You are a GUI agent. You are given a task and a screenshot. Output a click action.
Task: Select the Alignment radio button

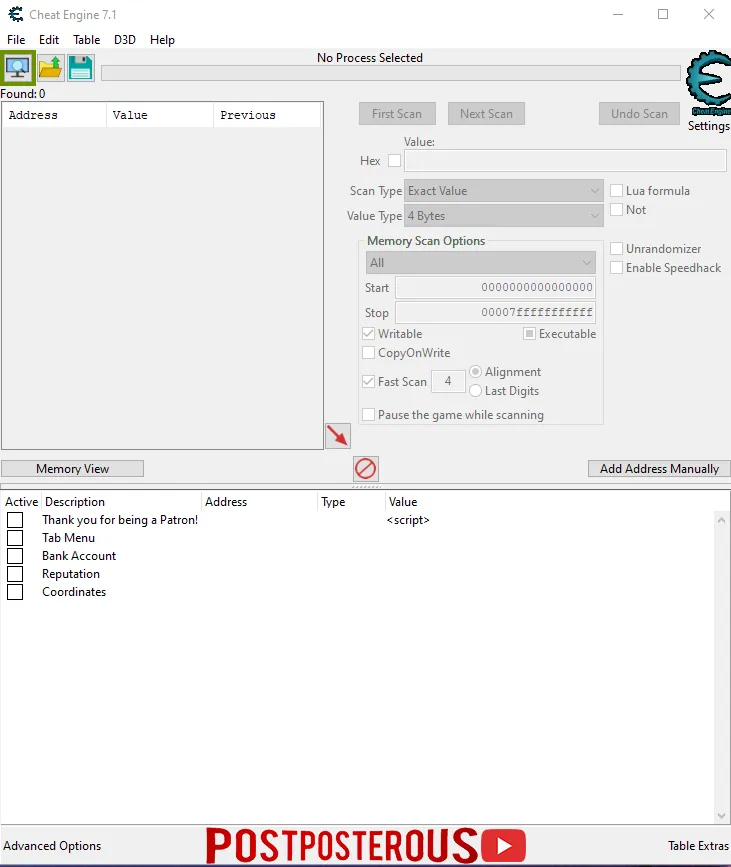[x=475, y=372]
